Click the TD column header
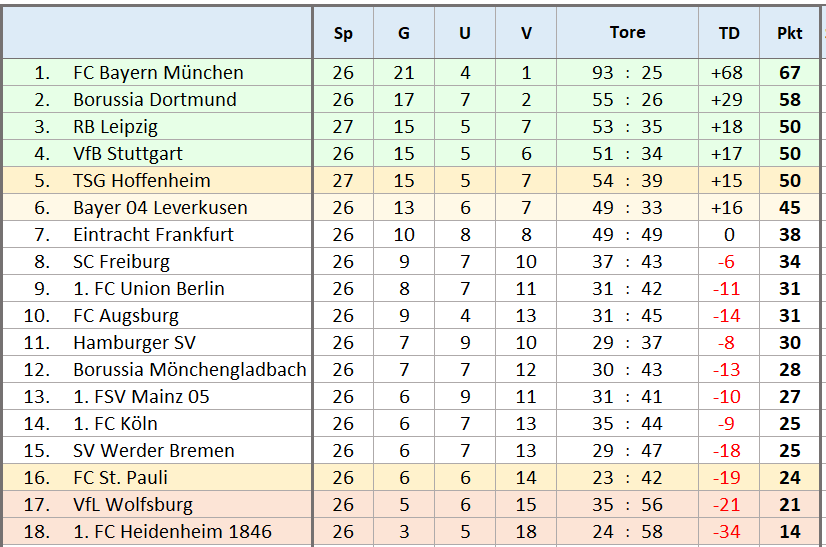This screenshot has width=826, height=547. [x=729, y=33]
